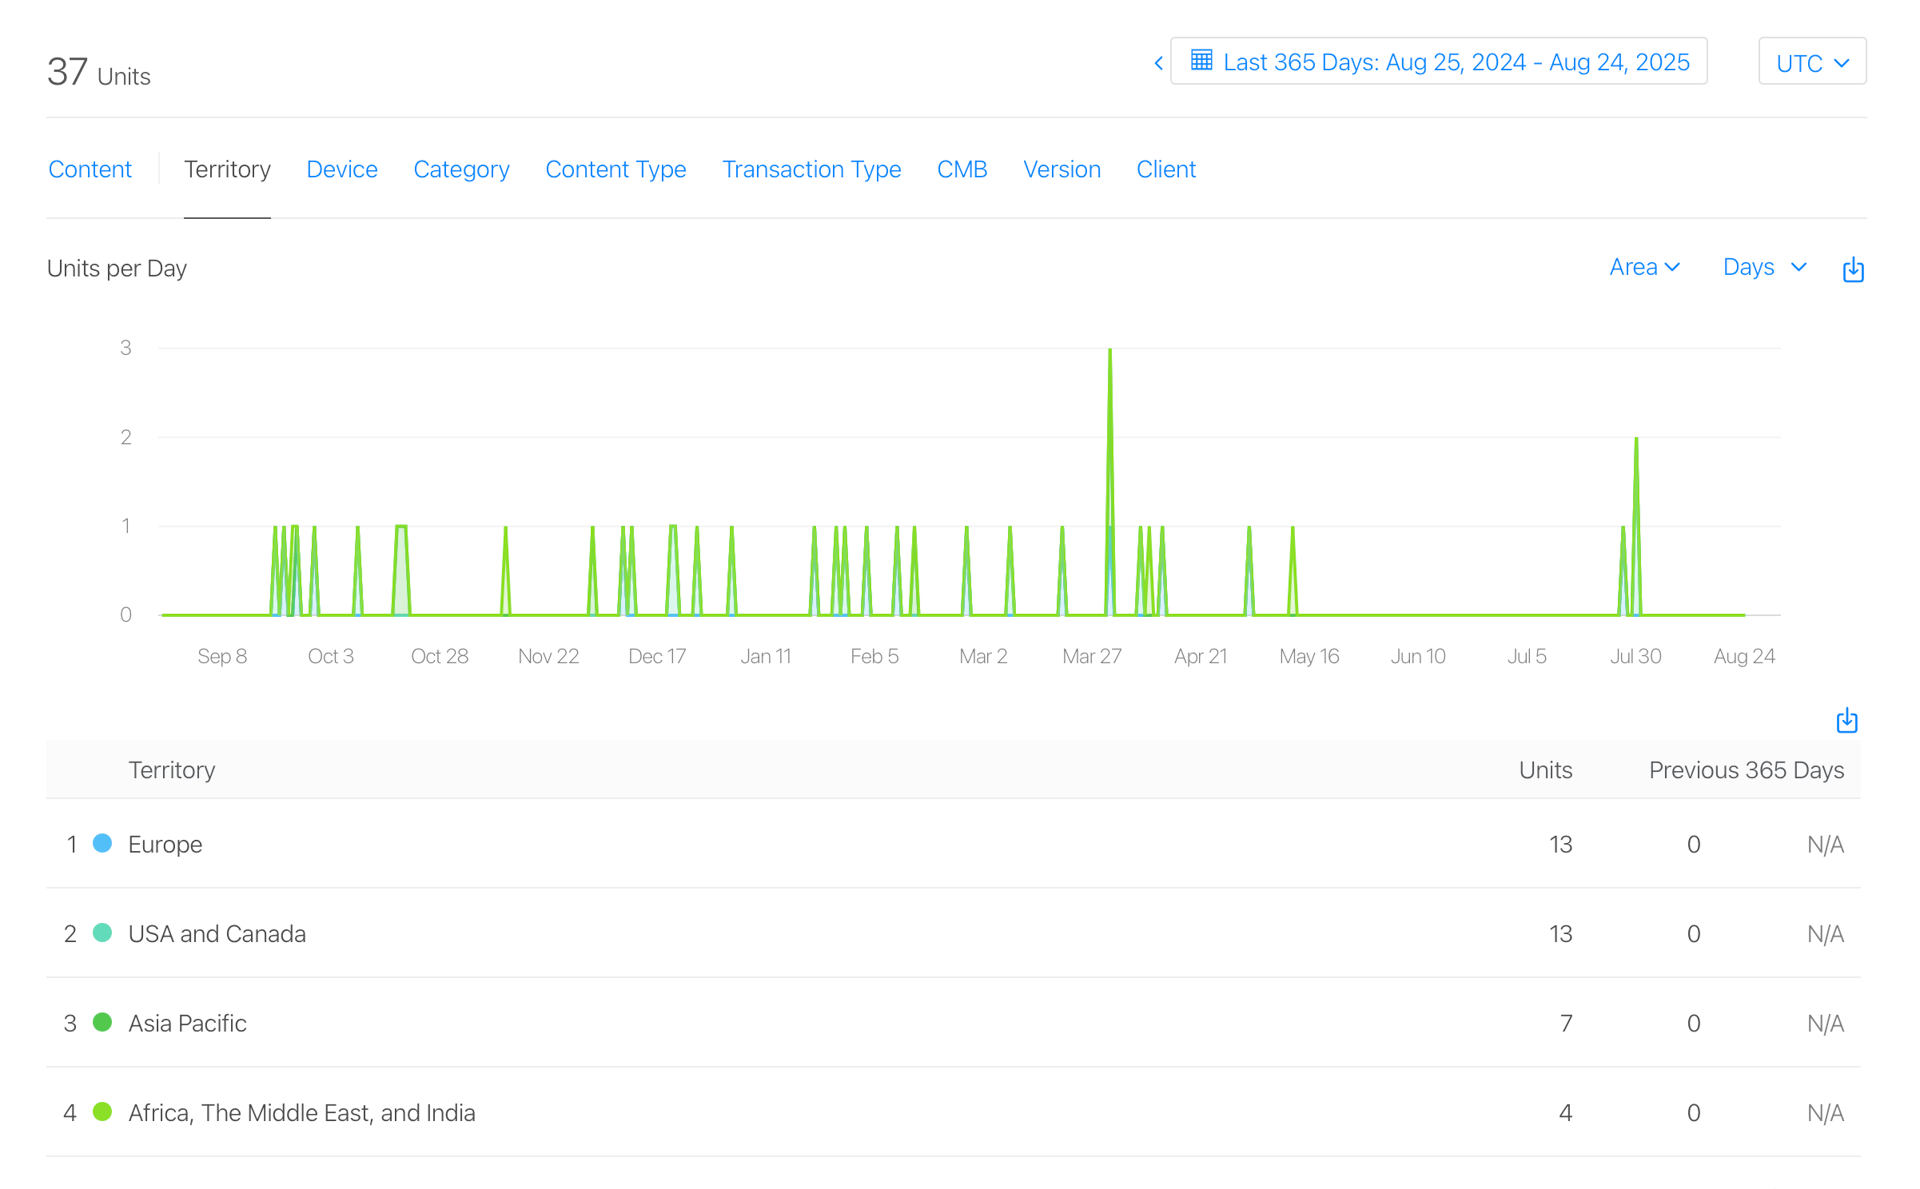Image resolution: width=1920 pixels, height=1189 pixels.
Task: Click the Mar 27 peak on the chart
Action: click(1109, 352)
